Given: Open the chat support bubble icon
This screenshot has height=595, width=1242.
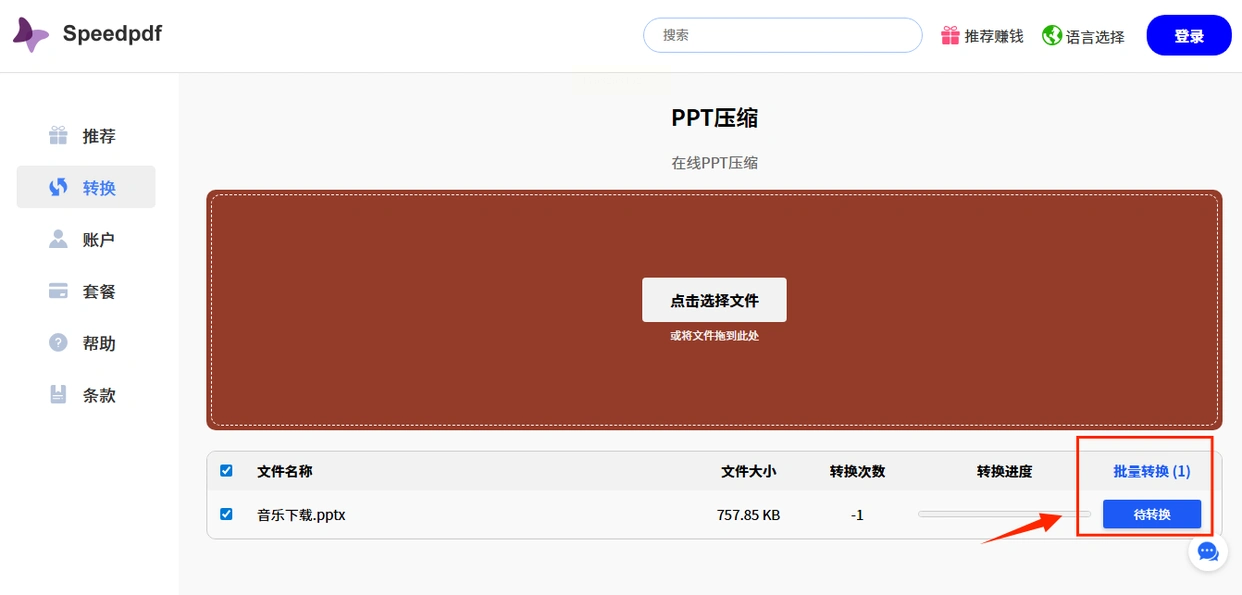Looking at the screenshot, I should pos(1208,551).
